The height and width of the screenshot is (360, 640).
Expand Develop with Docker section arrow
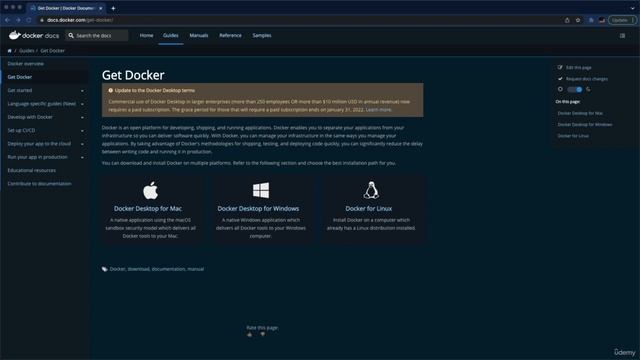pyautogui.click(x=82, y=118)
